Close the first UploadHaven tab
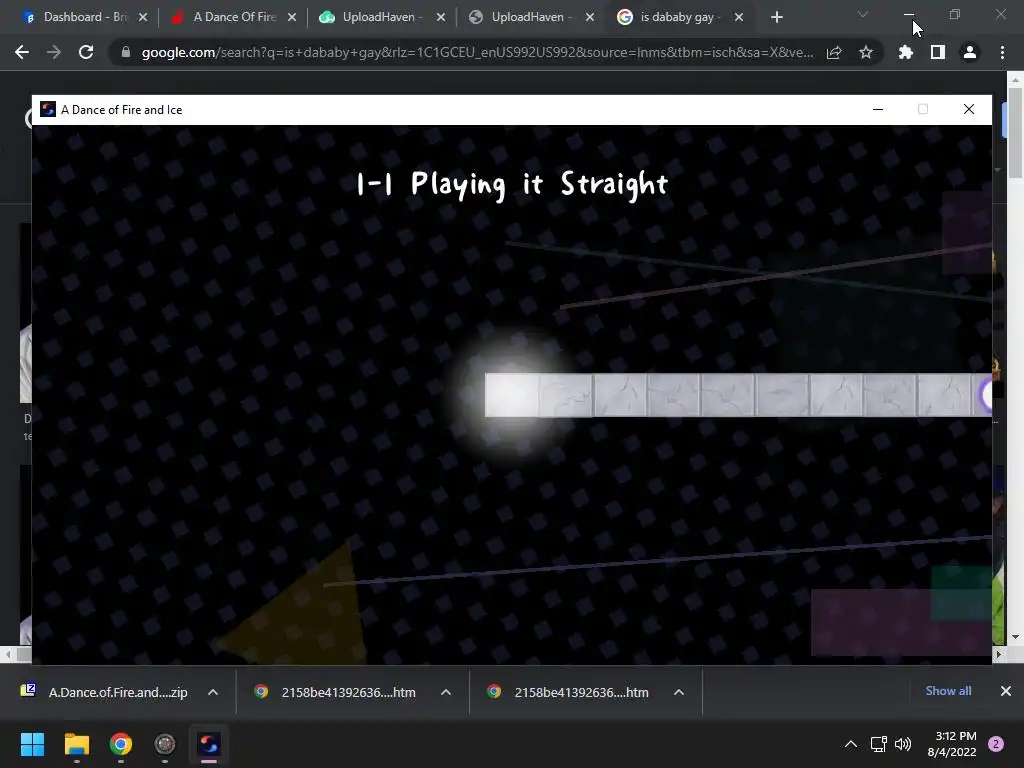 [x=441, y=18]
